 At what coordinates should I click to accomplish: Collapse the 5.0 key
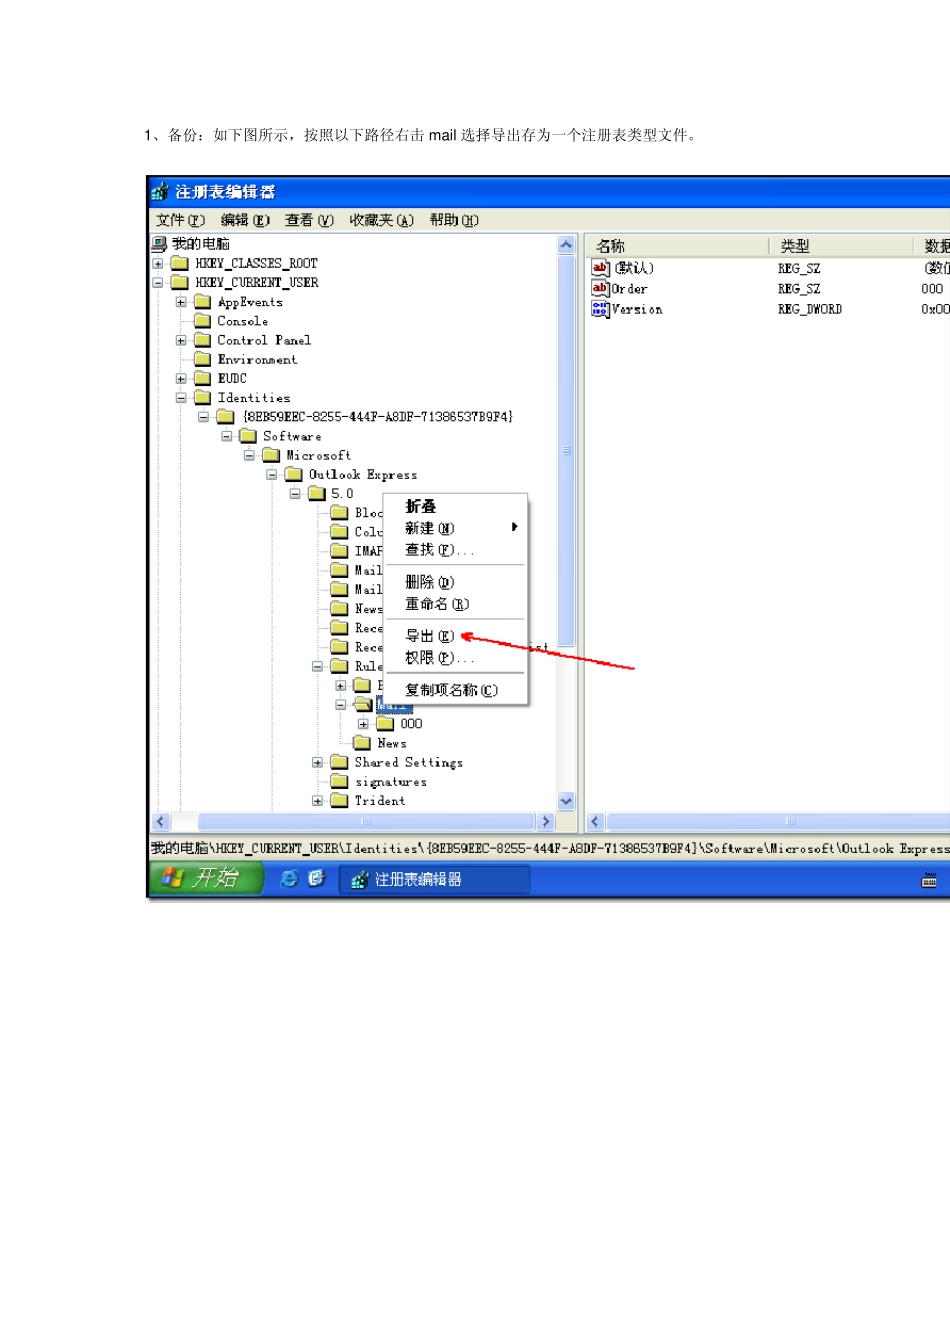pyautogui.click(x=295, y=494)
